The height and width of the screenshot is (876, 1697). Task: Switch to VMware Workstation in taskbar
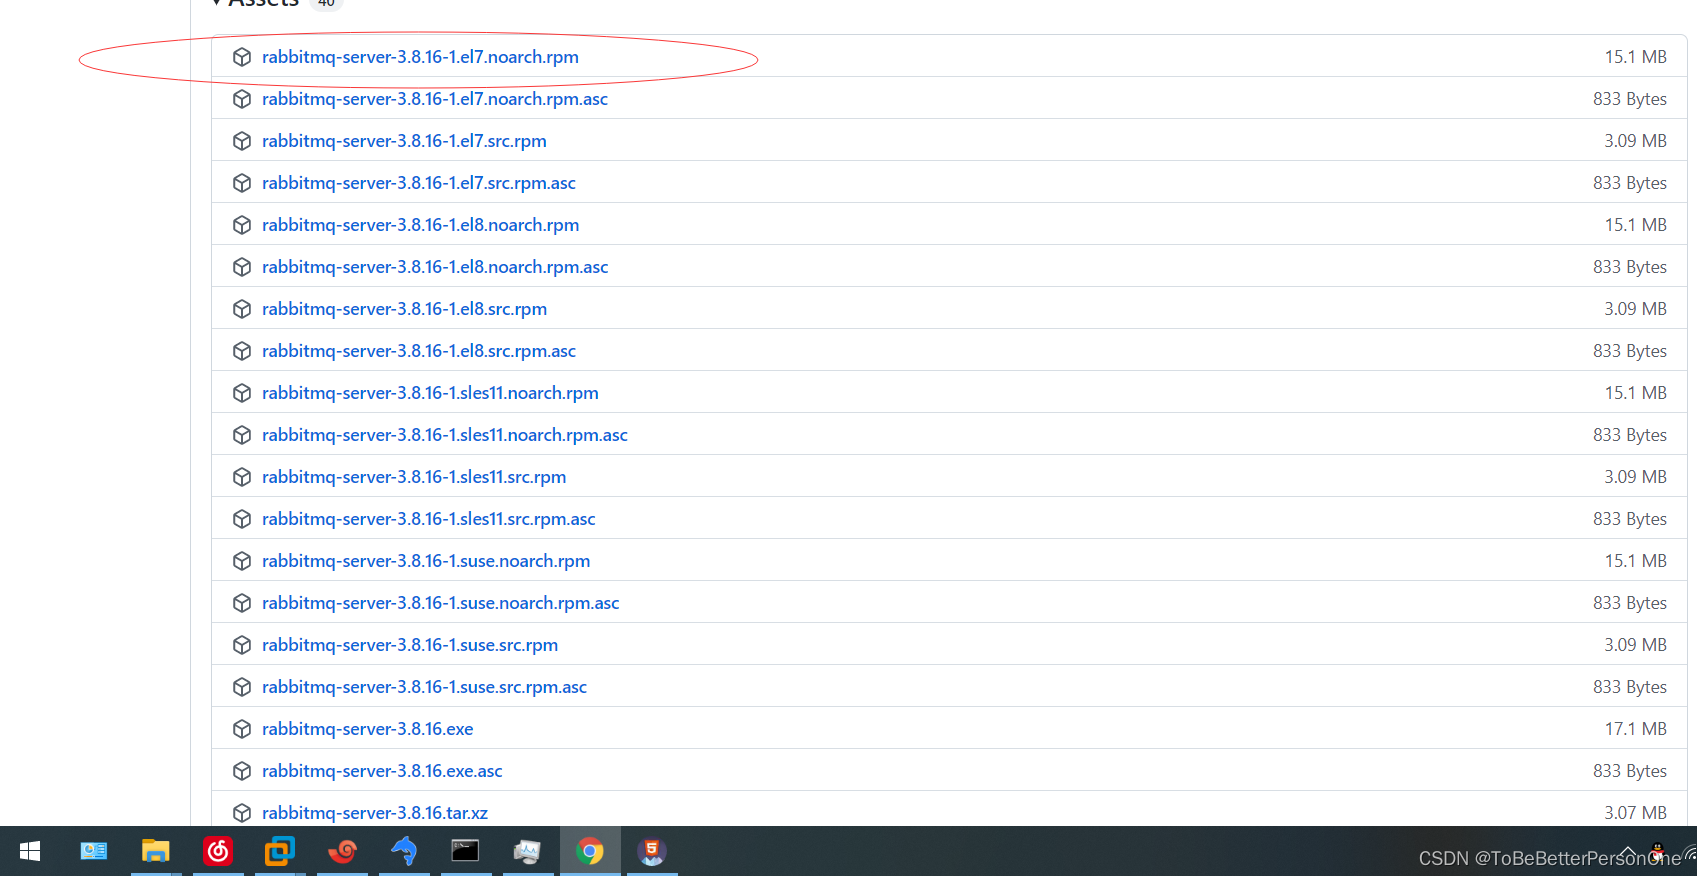coord(280,851)
